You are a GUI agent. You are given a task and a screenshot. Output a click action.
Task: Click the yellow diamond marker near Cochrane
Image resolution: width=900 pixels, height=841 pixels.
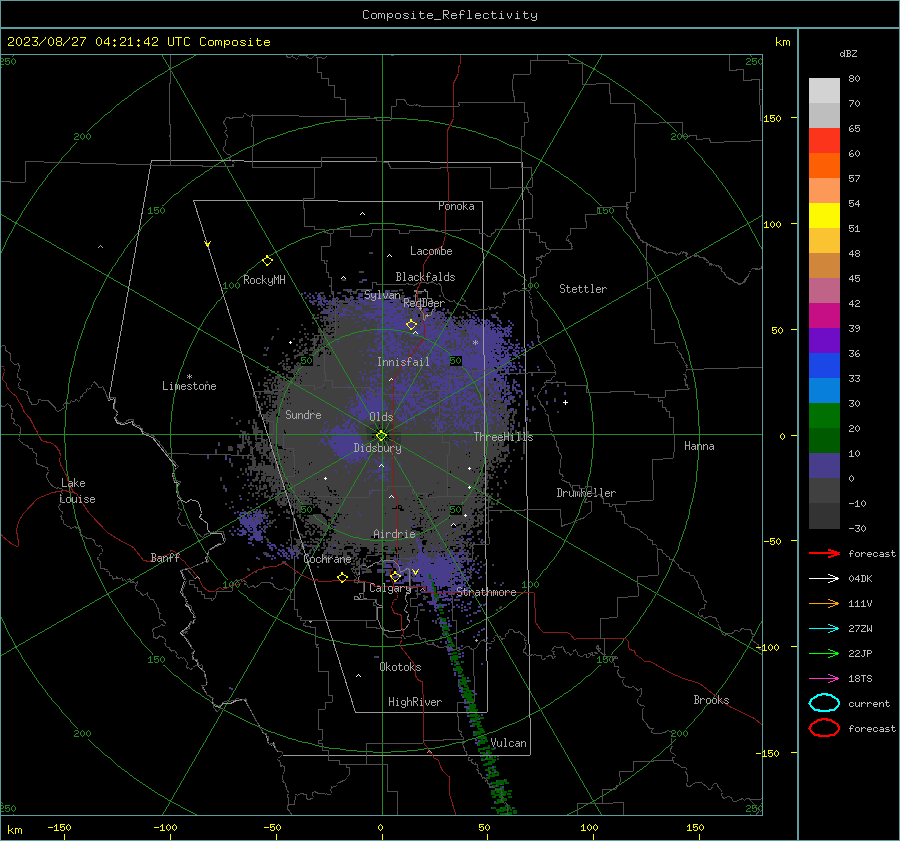coord(343,577)
